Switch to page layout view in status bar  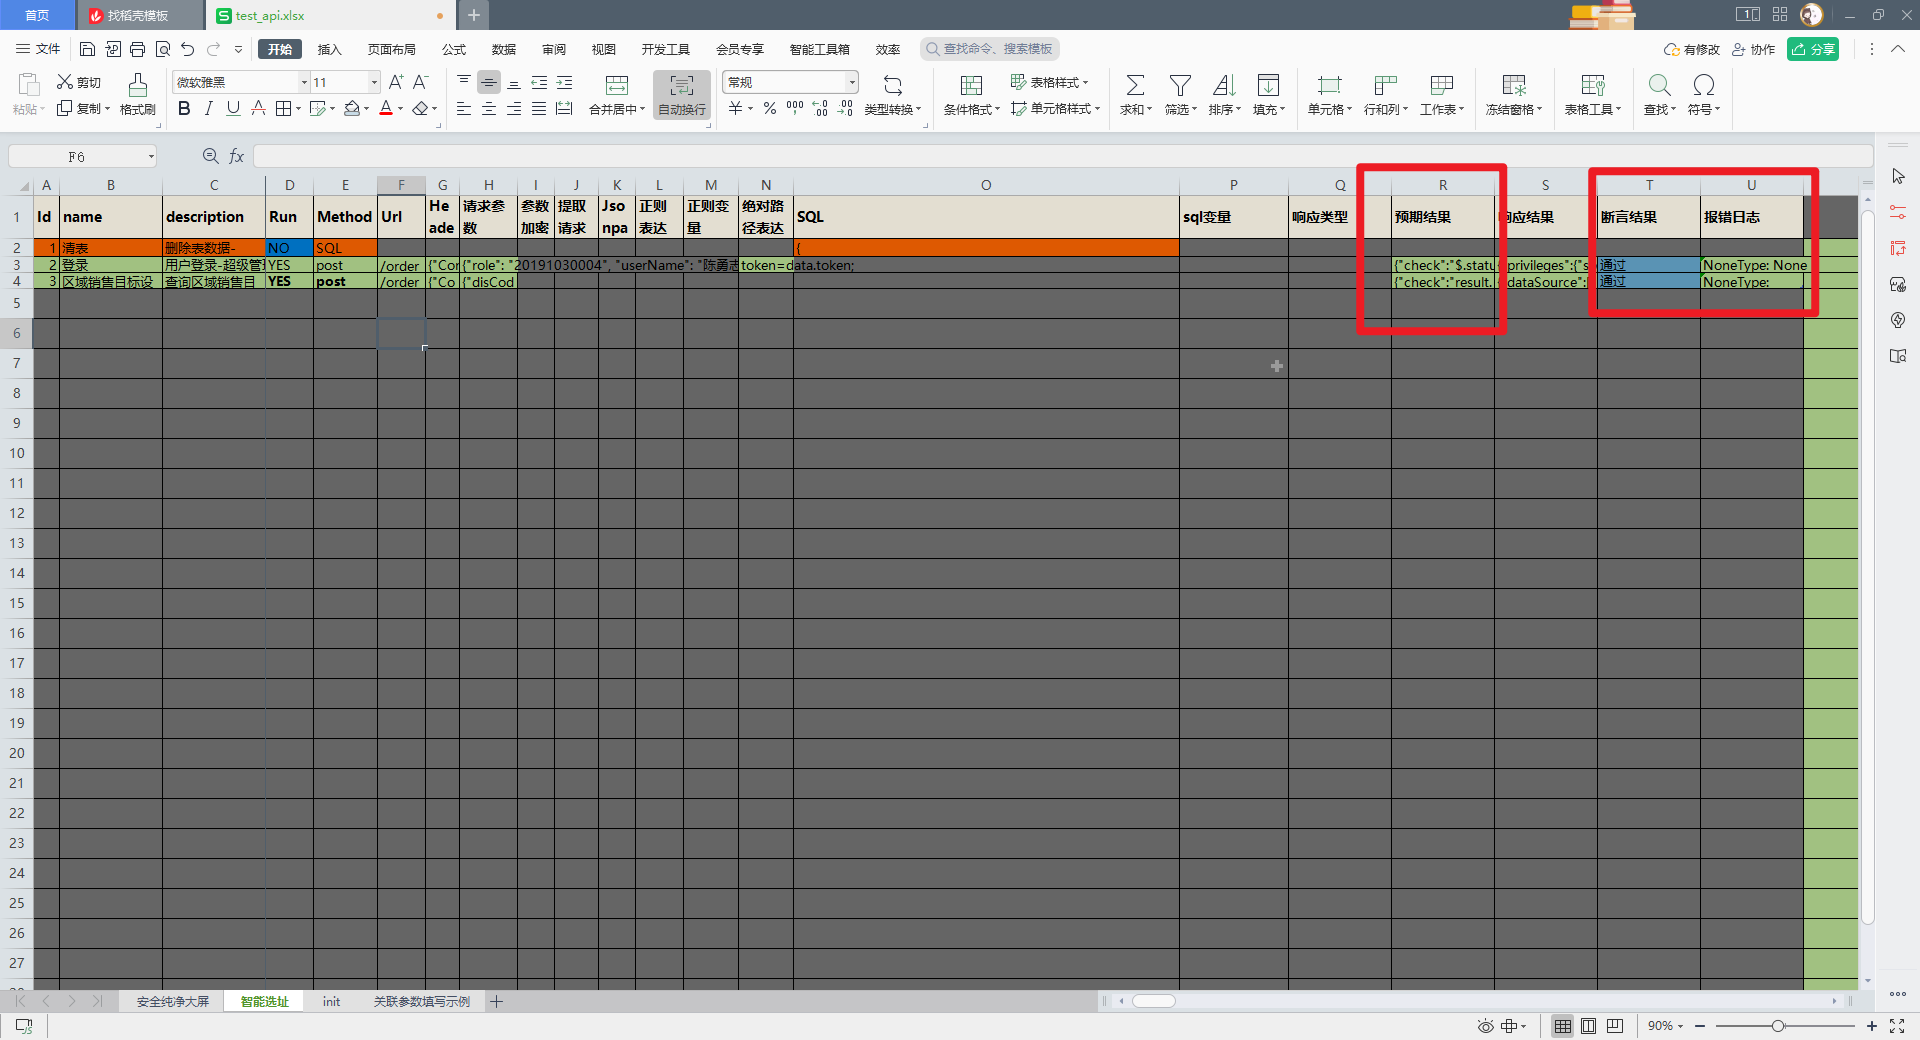coord(1589,1026)
